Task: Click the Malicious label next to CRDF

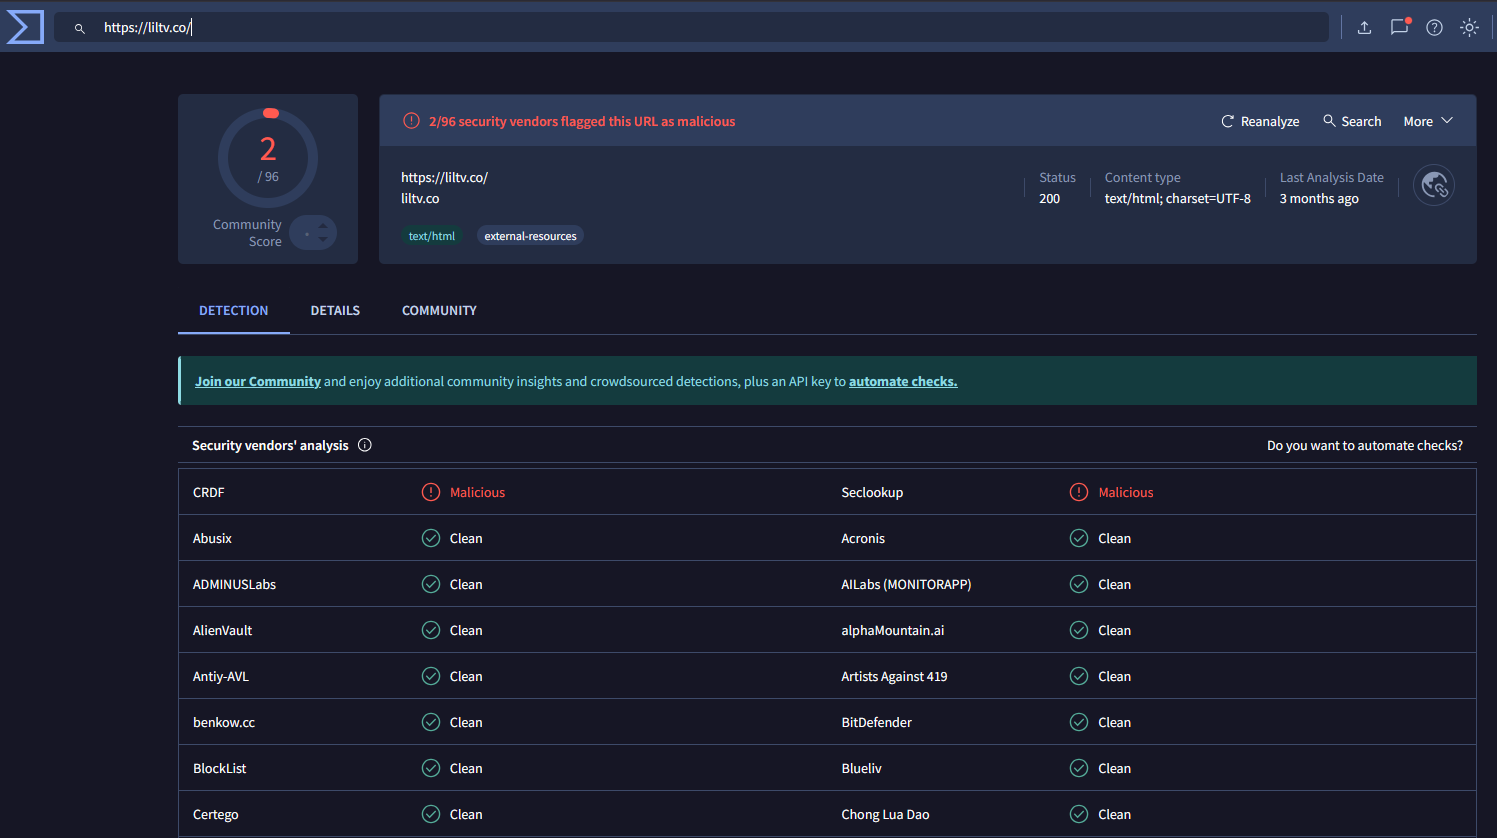Action: click(477, 492)
